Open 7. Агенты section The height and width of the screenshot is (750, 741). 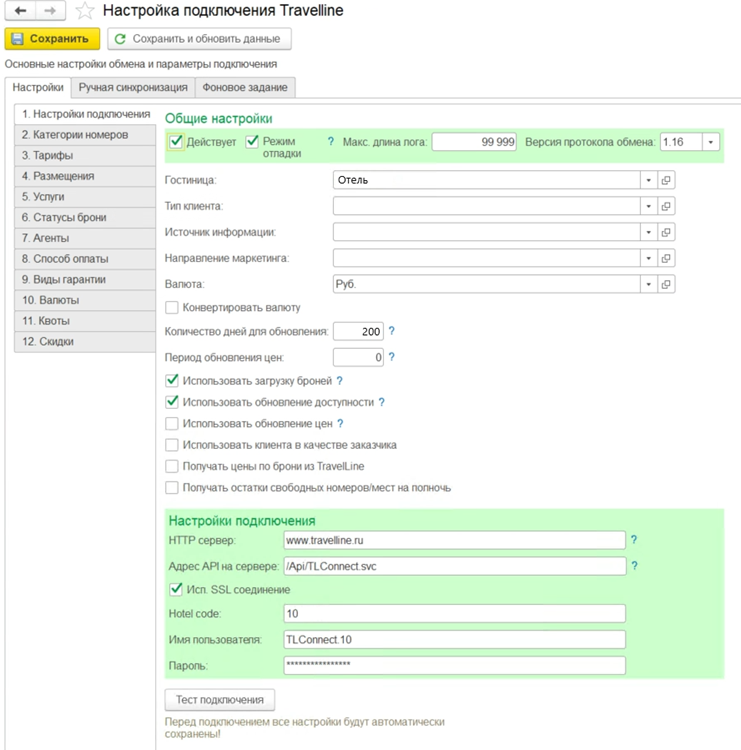(x=85, y=238)
